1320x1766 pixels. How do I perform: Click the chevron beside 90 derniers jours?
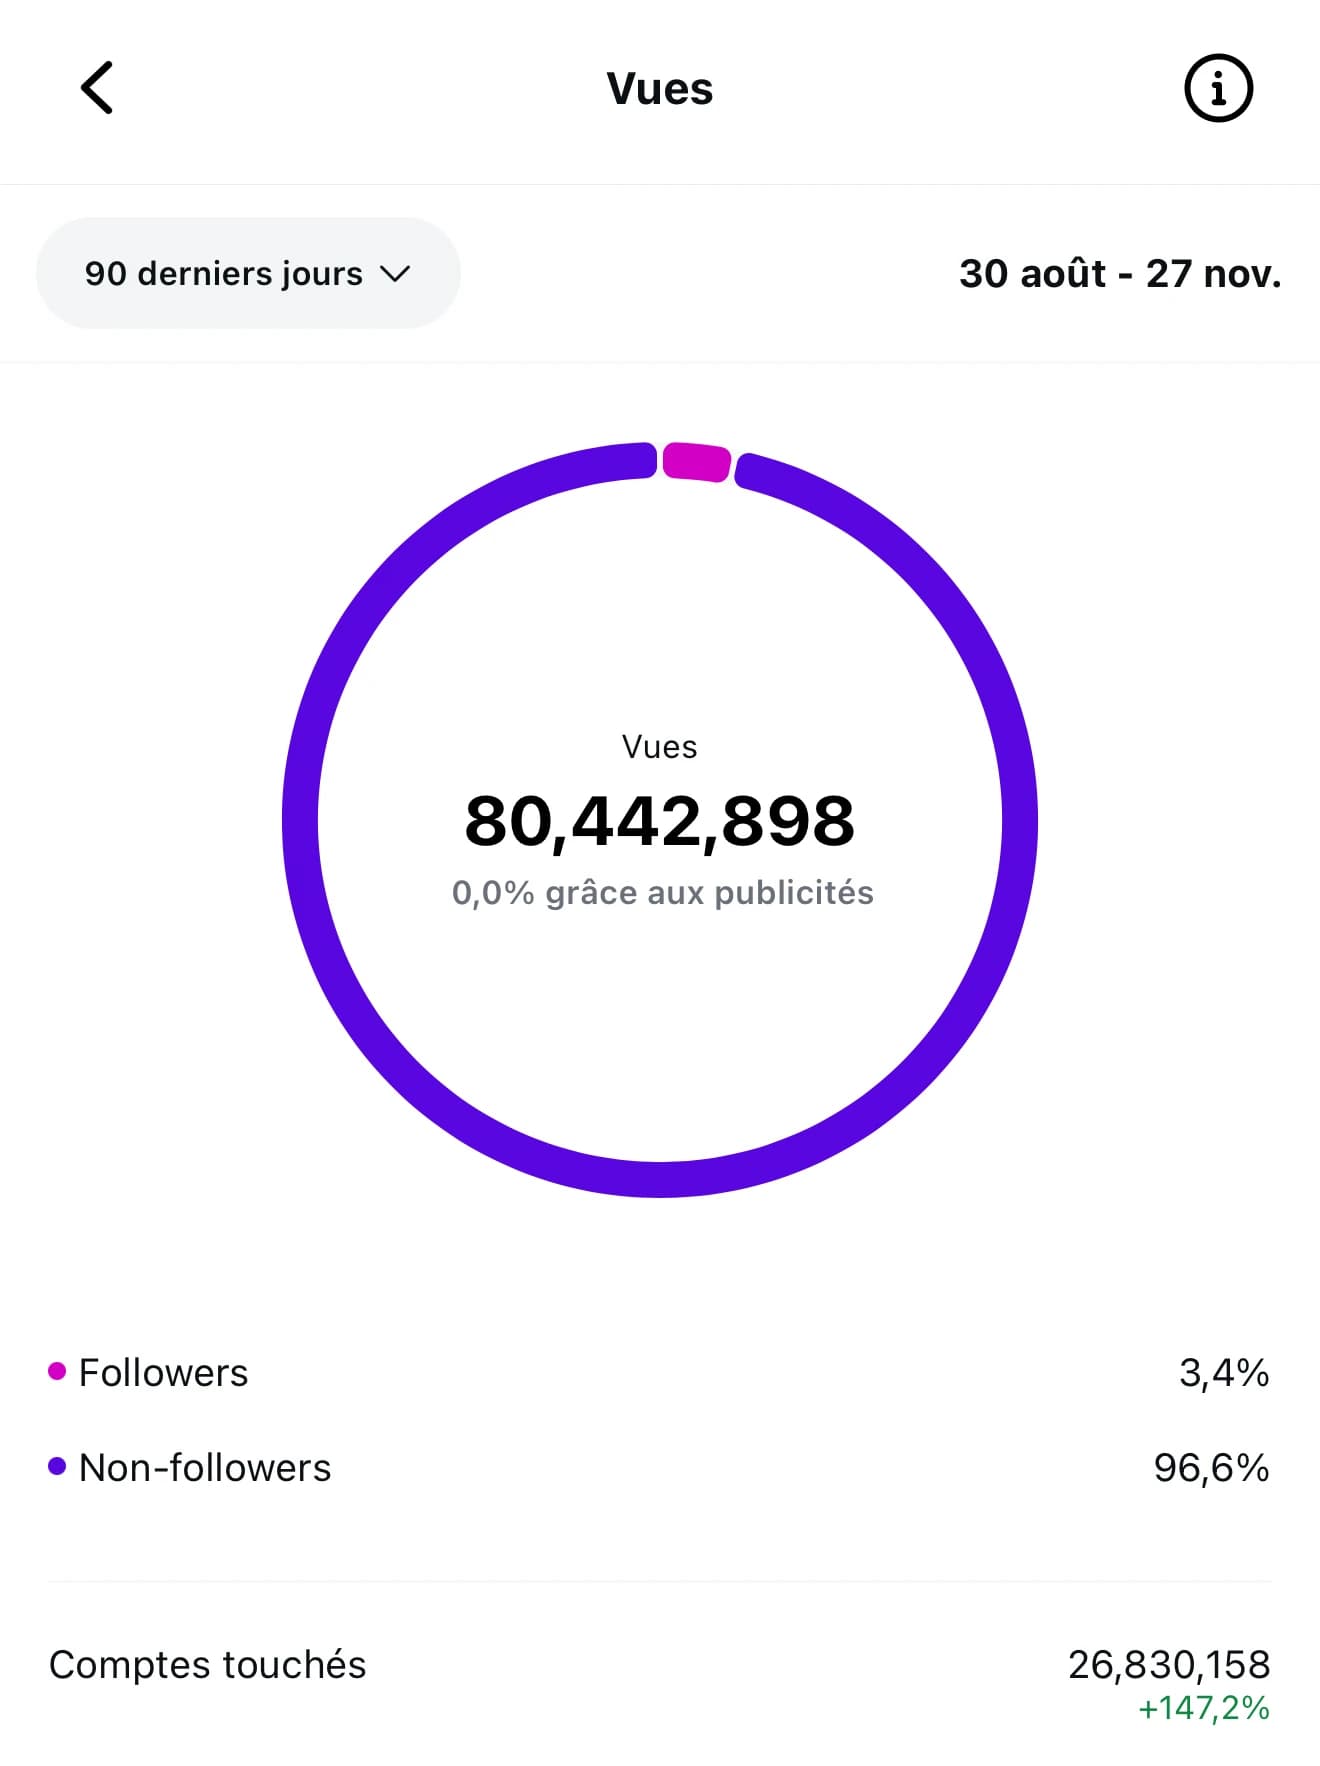[396, 274]
